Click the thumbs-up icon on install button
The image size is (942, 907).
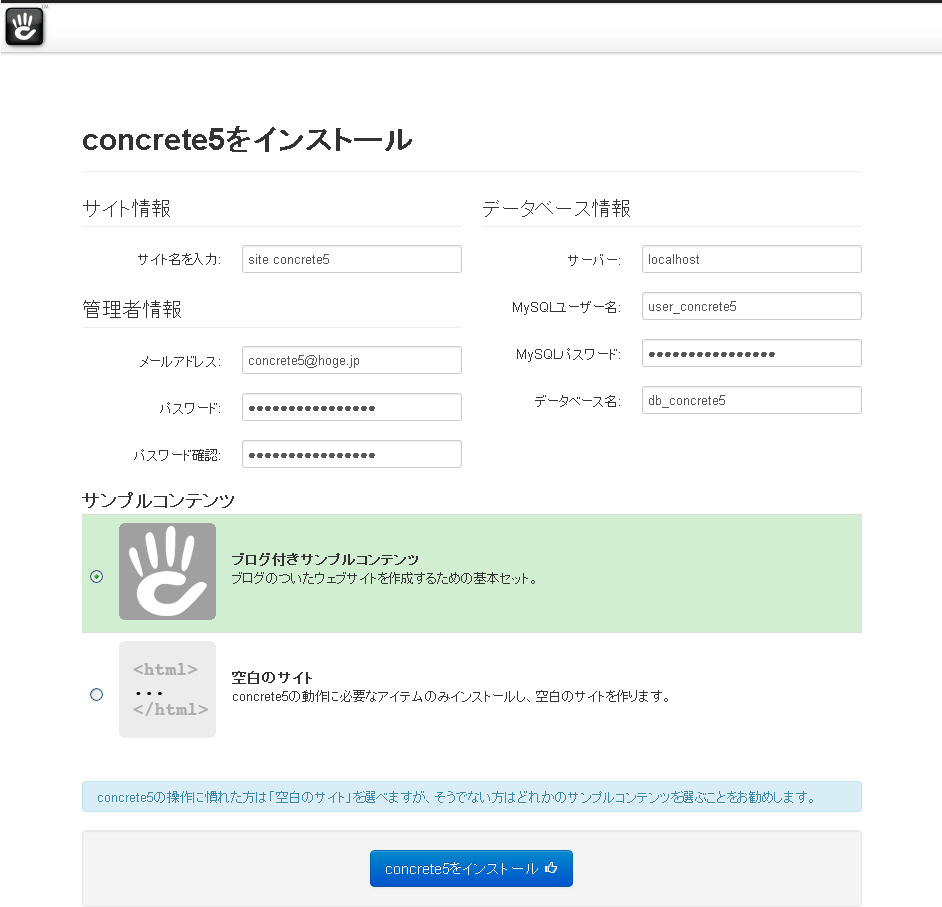(551, 869)
